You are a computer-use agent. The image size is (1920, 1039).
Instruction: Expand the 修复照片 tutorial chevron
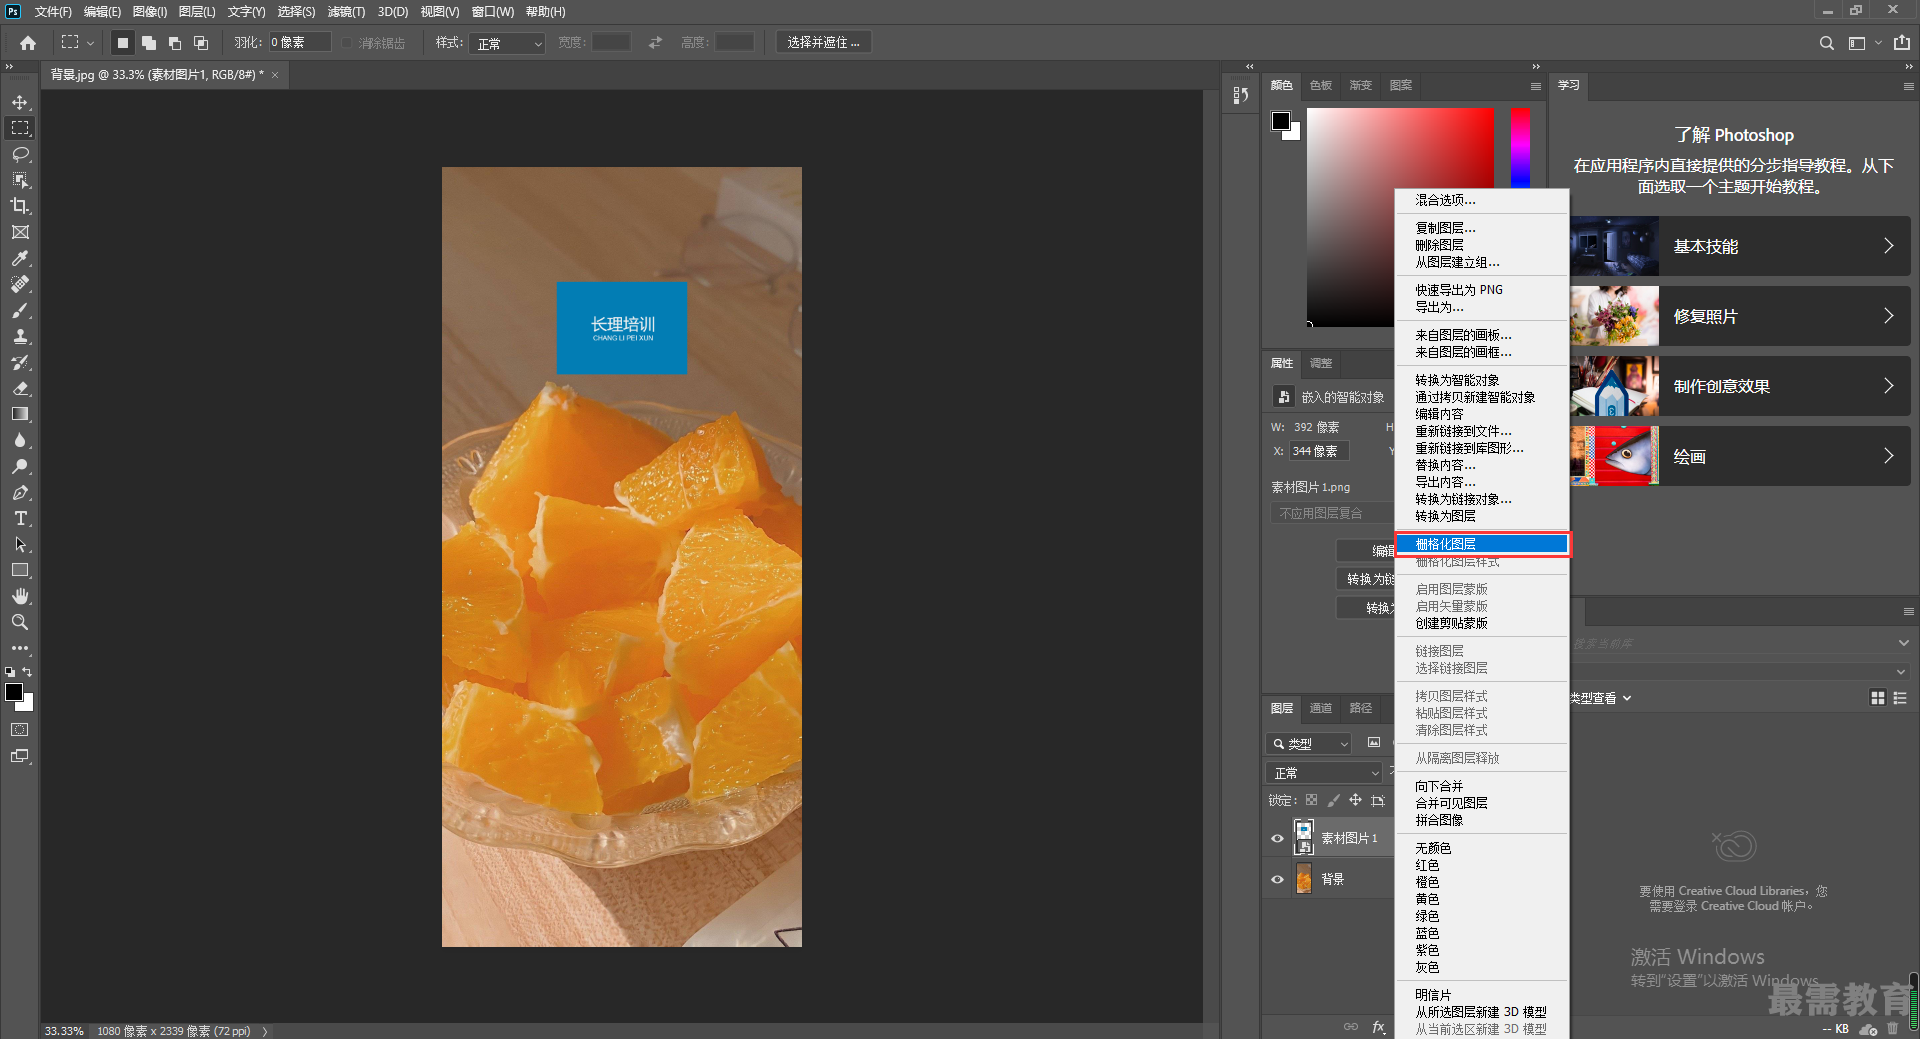click(1888, 316)
